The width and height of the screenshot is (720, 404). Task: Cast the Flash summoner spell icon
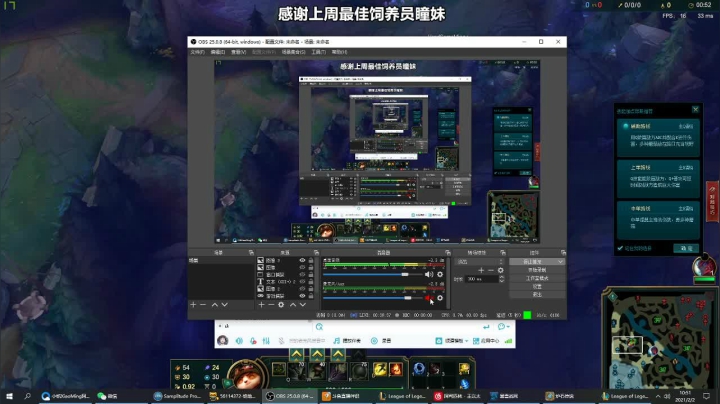380,369
